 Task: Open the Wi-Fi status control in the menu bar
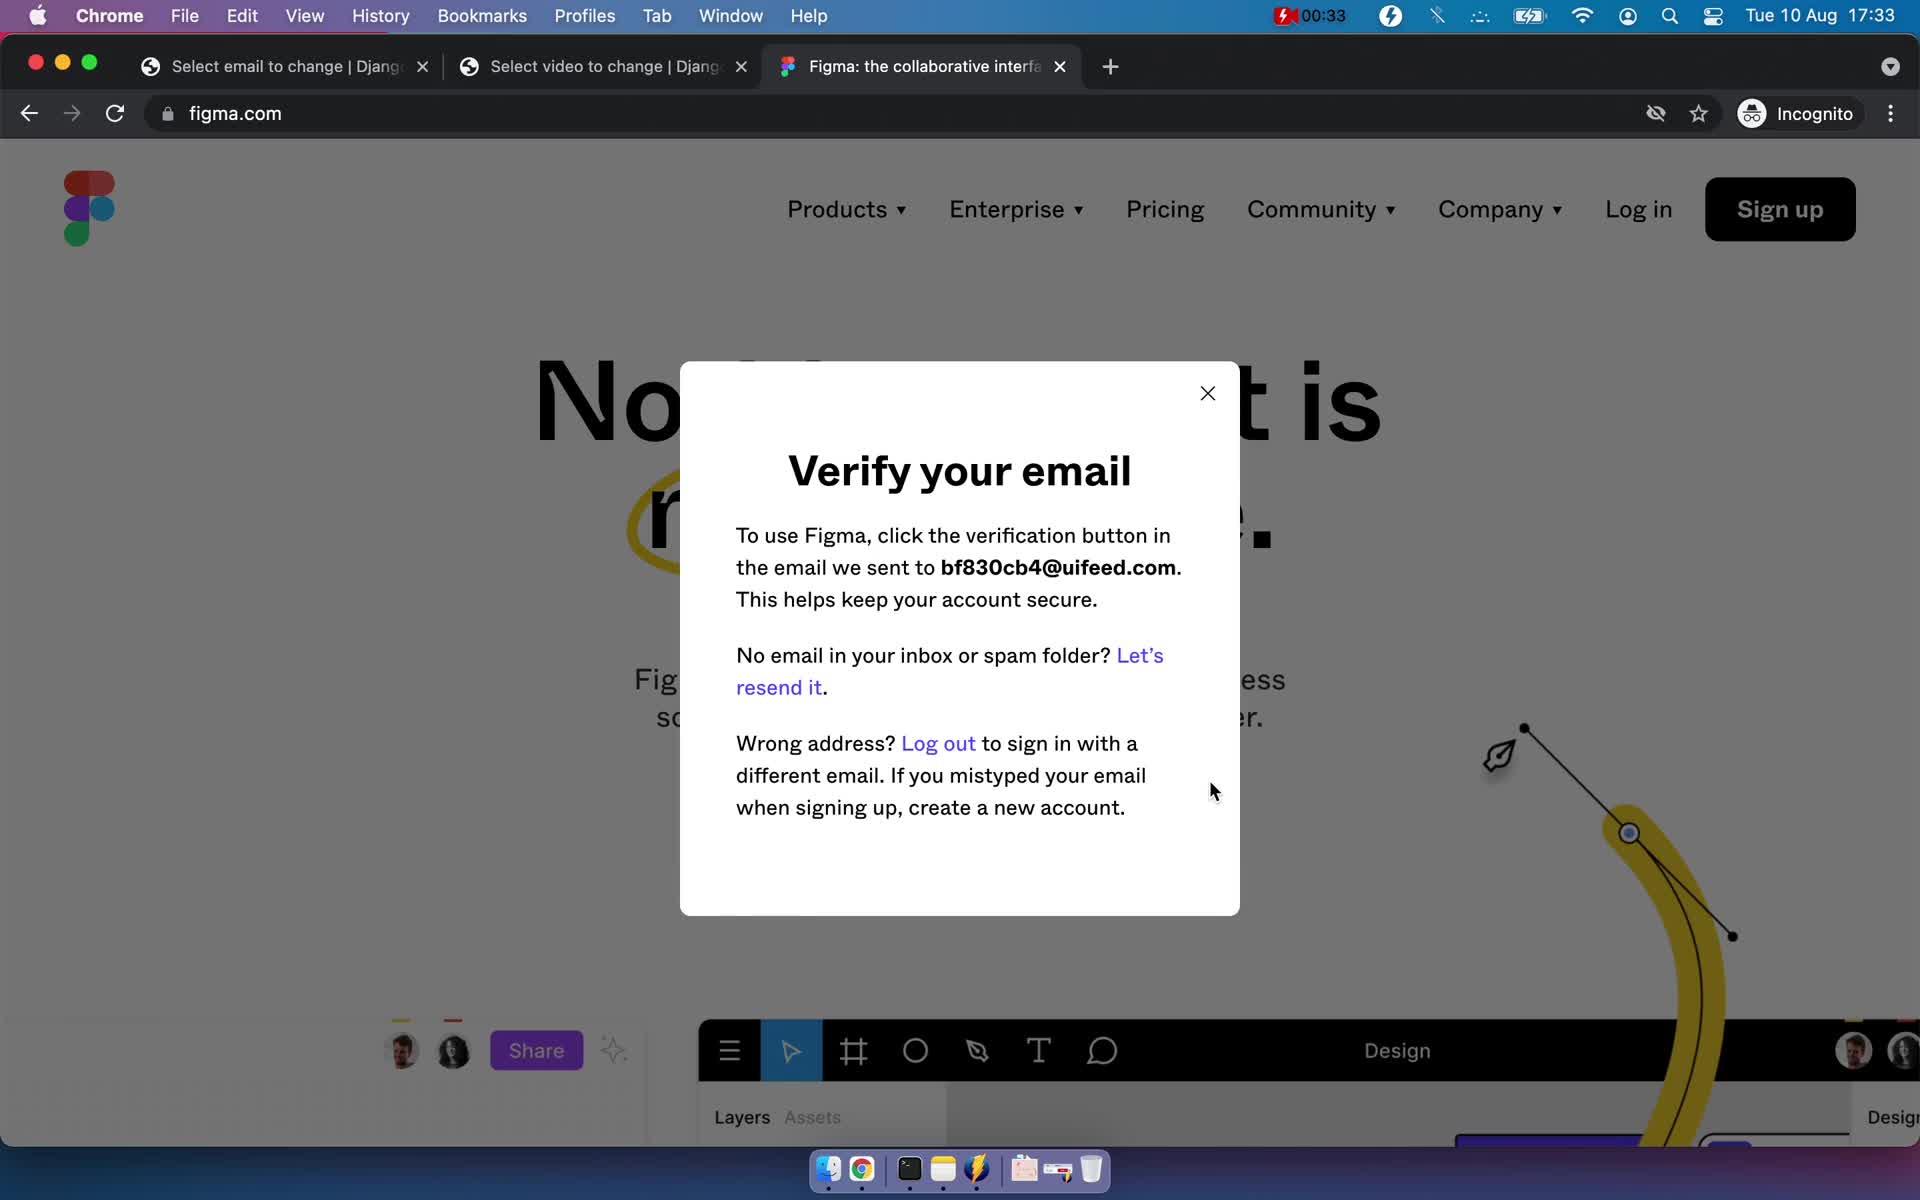(x=1583, y=15)
